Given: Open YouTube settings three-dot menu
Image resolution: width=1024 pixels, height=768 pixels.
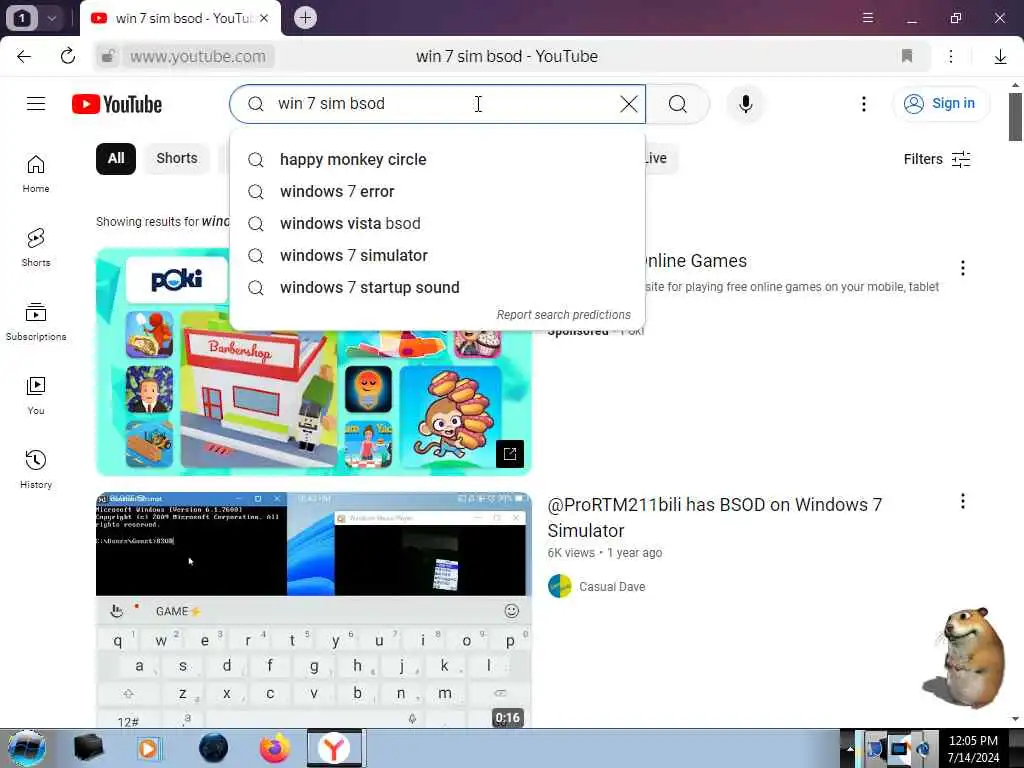Looking at the screenshot, I should point(863,104).
